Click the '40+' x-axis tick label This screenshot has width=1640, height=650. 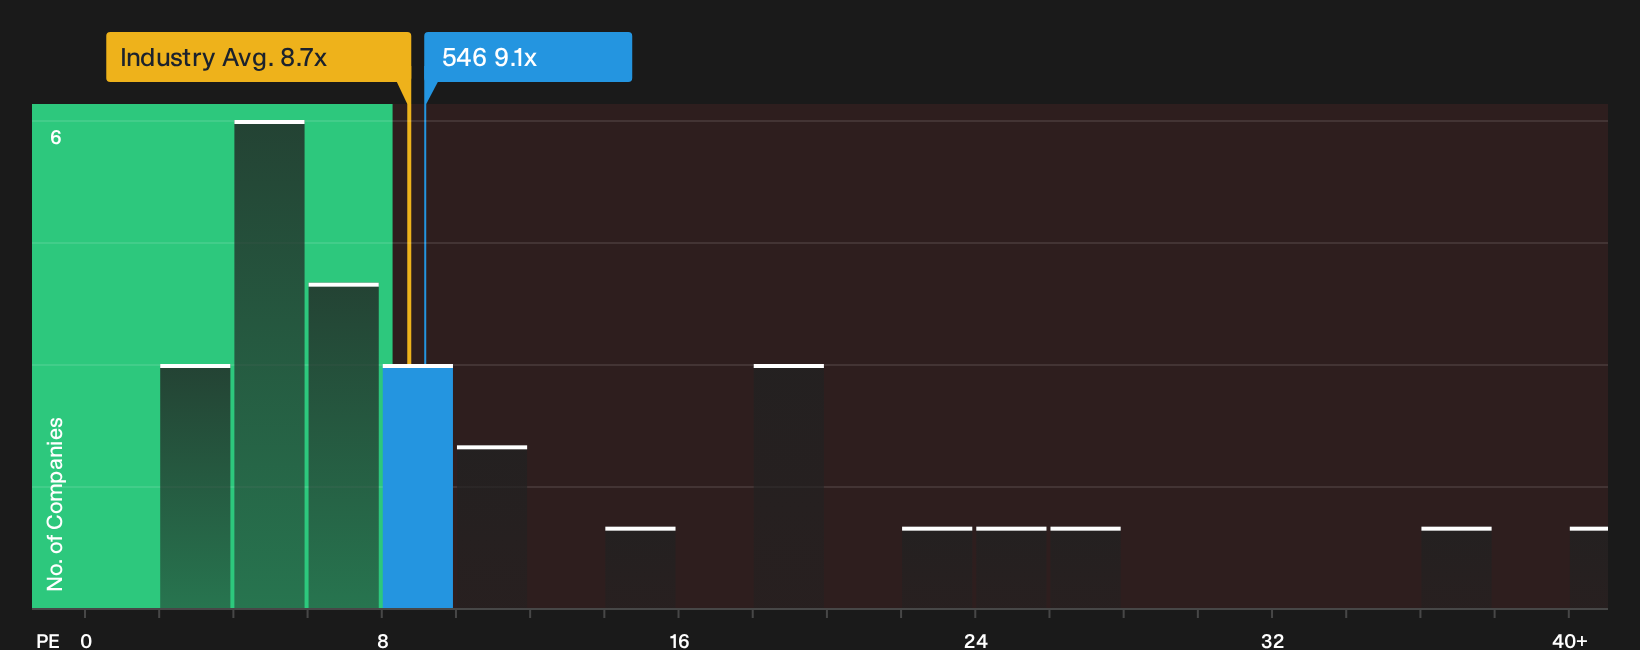coord(1569,641)
